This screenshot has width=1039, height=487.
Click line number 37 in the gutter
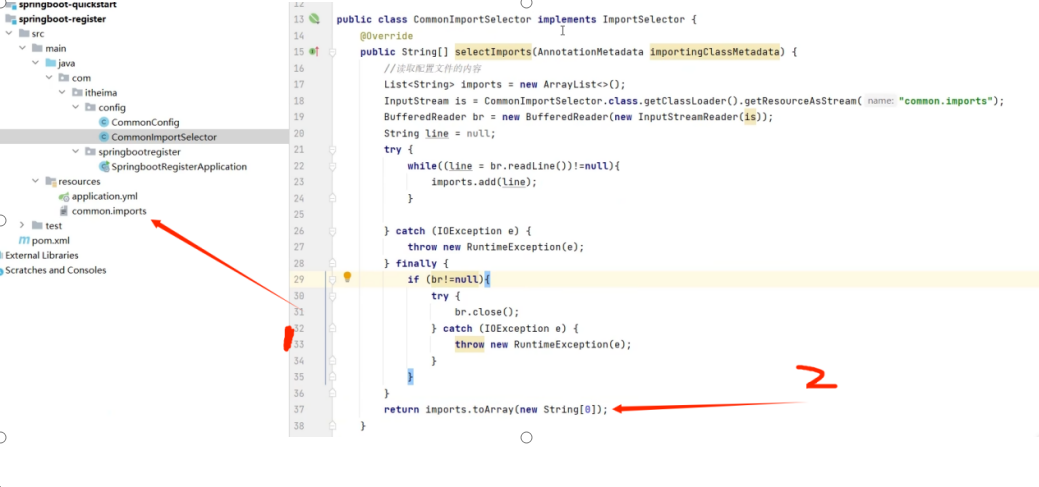click(298, 409)
